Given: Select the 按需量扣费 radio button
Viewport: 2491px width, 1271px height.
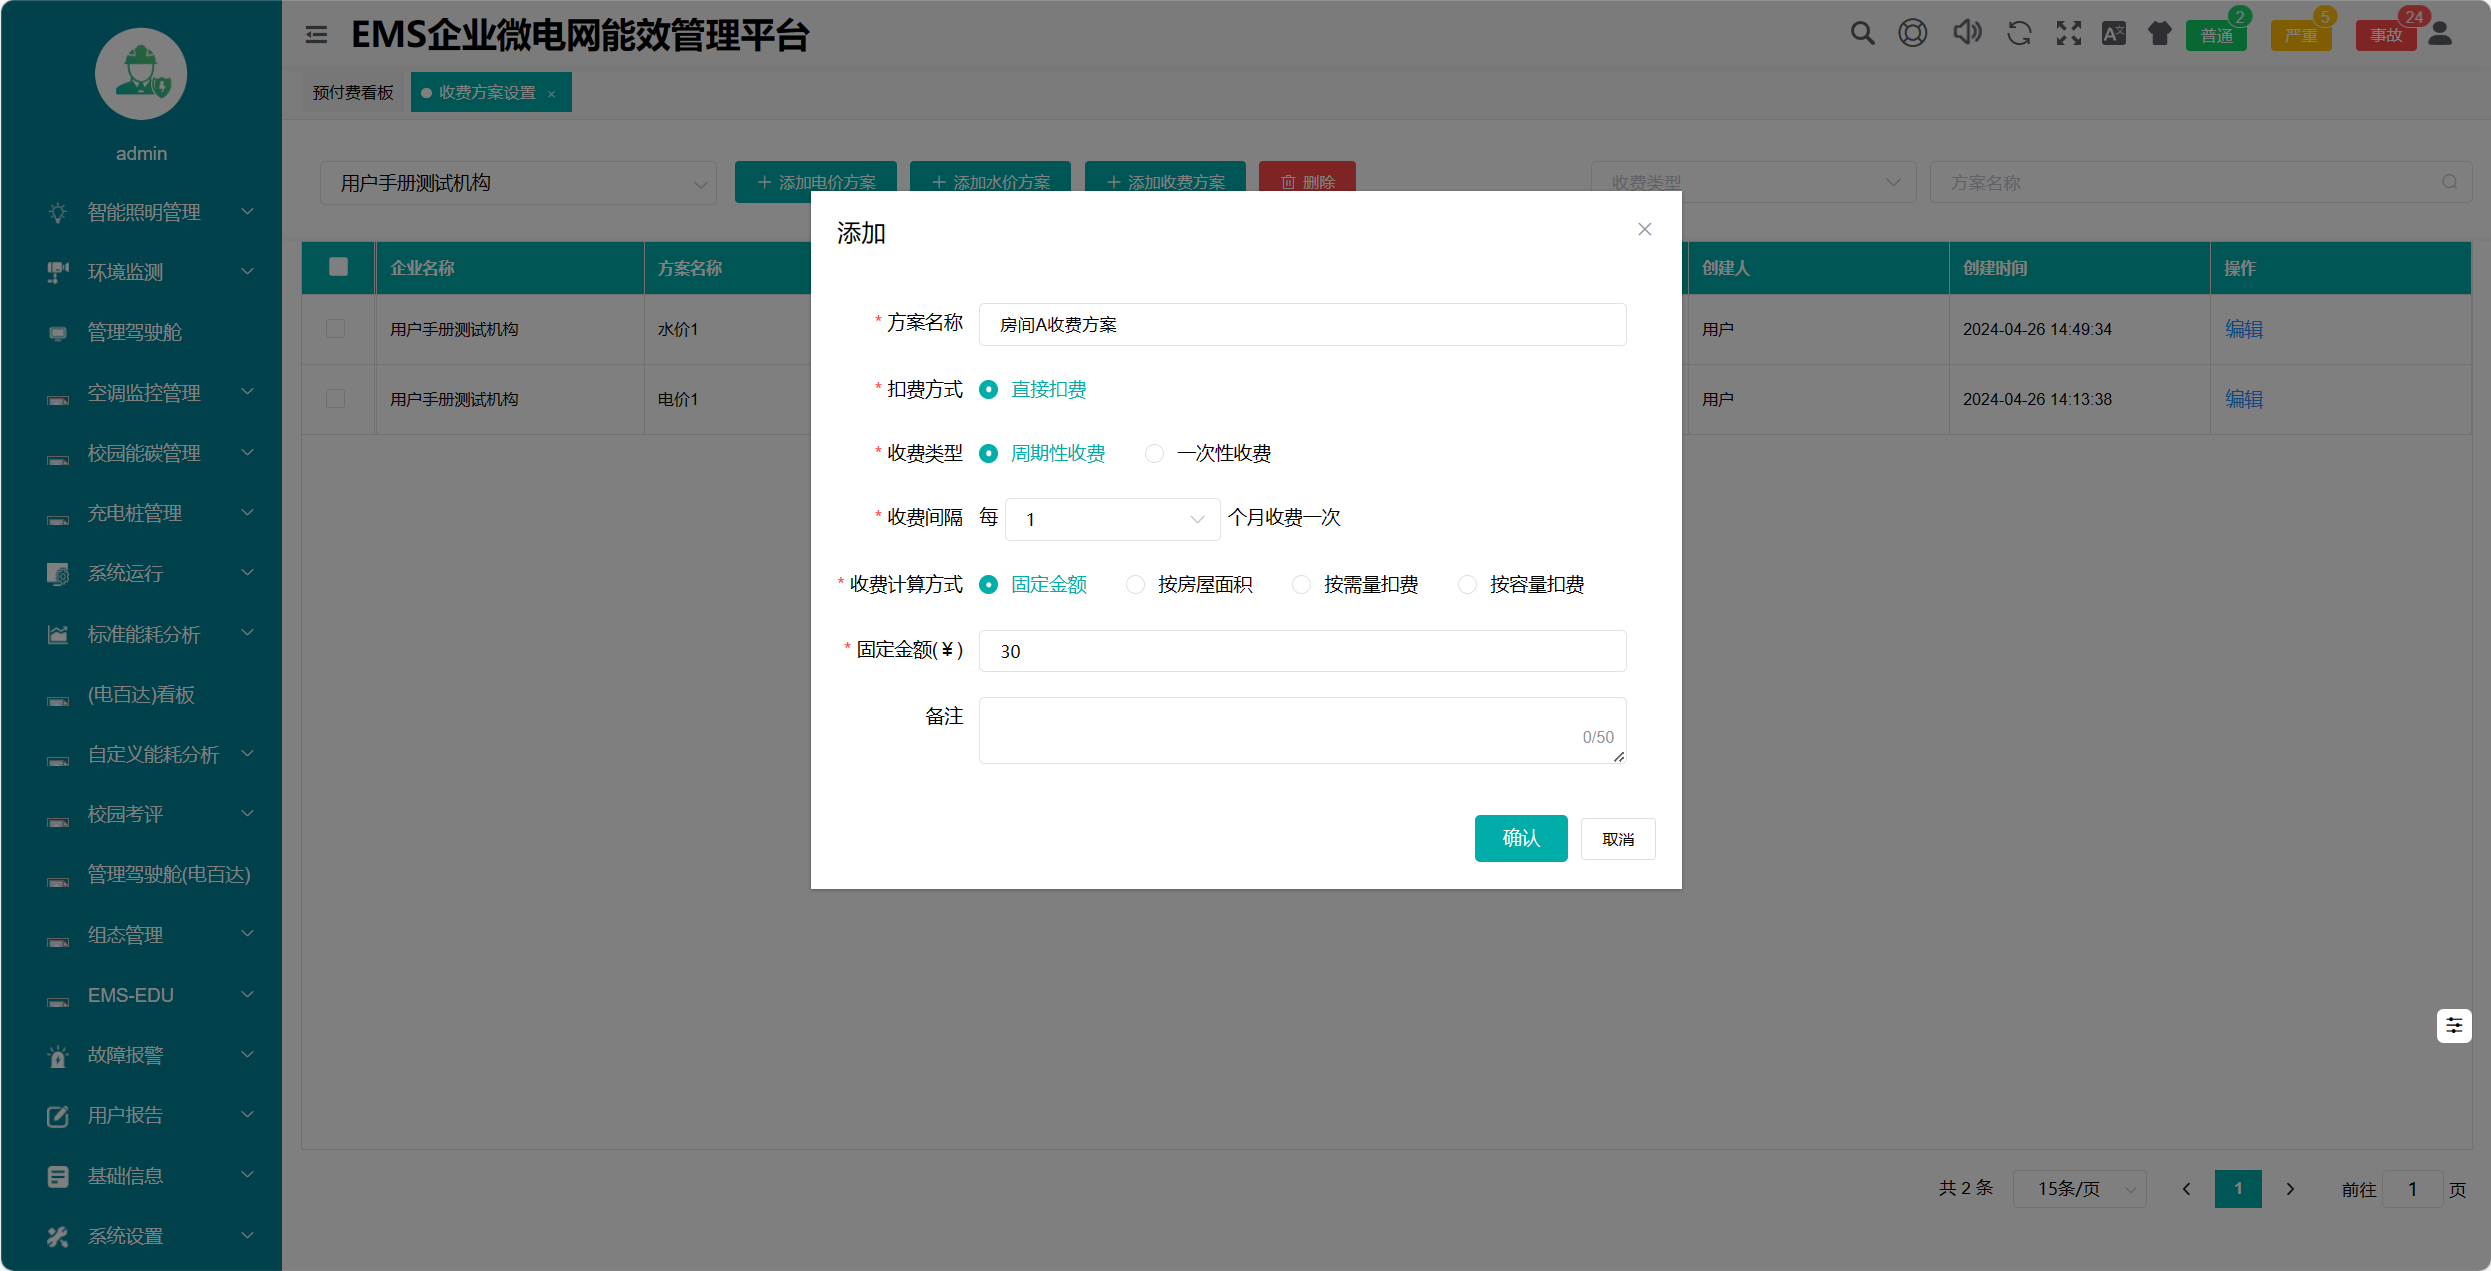Looking at the screenshot, I should pos(1302,584).
